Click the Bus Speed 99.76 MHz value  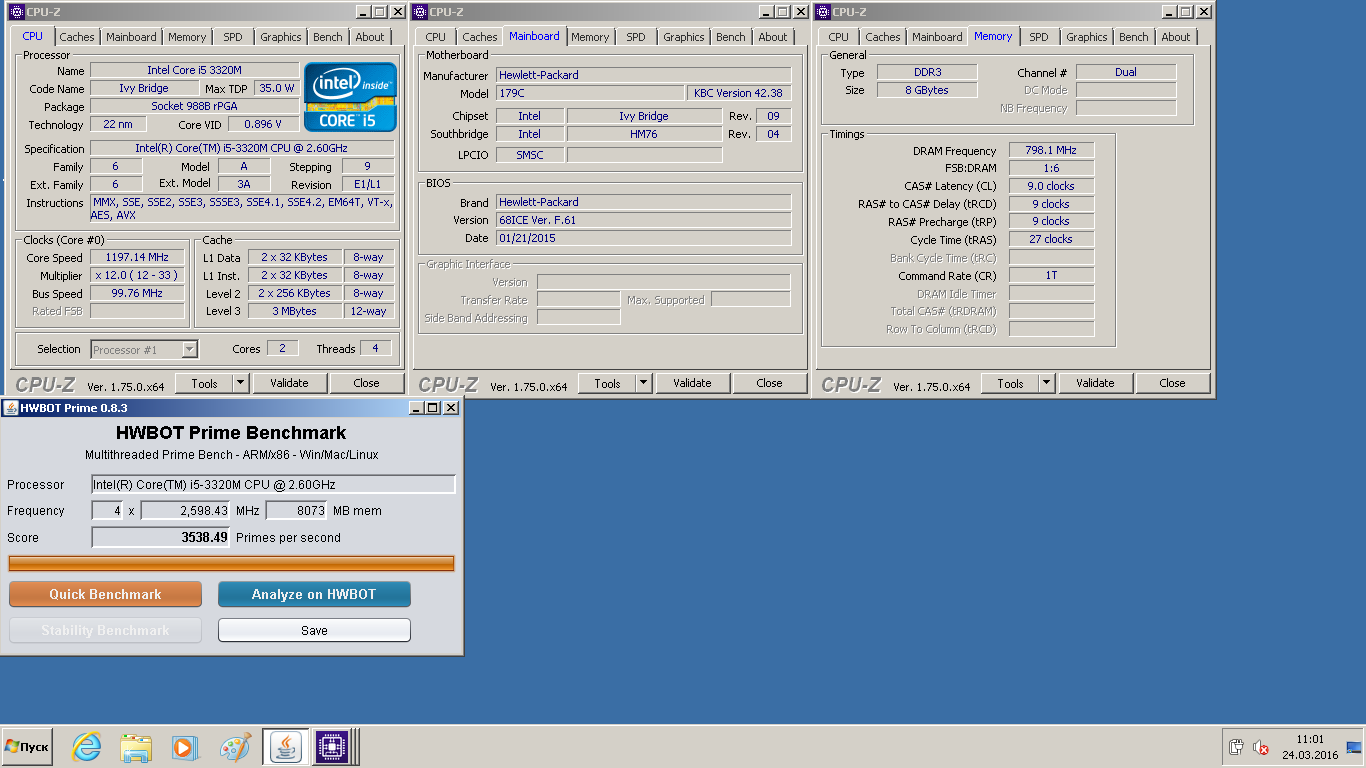[138, 294]
